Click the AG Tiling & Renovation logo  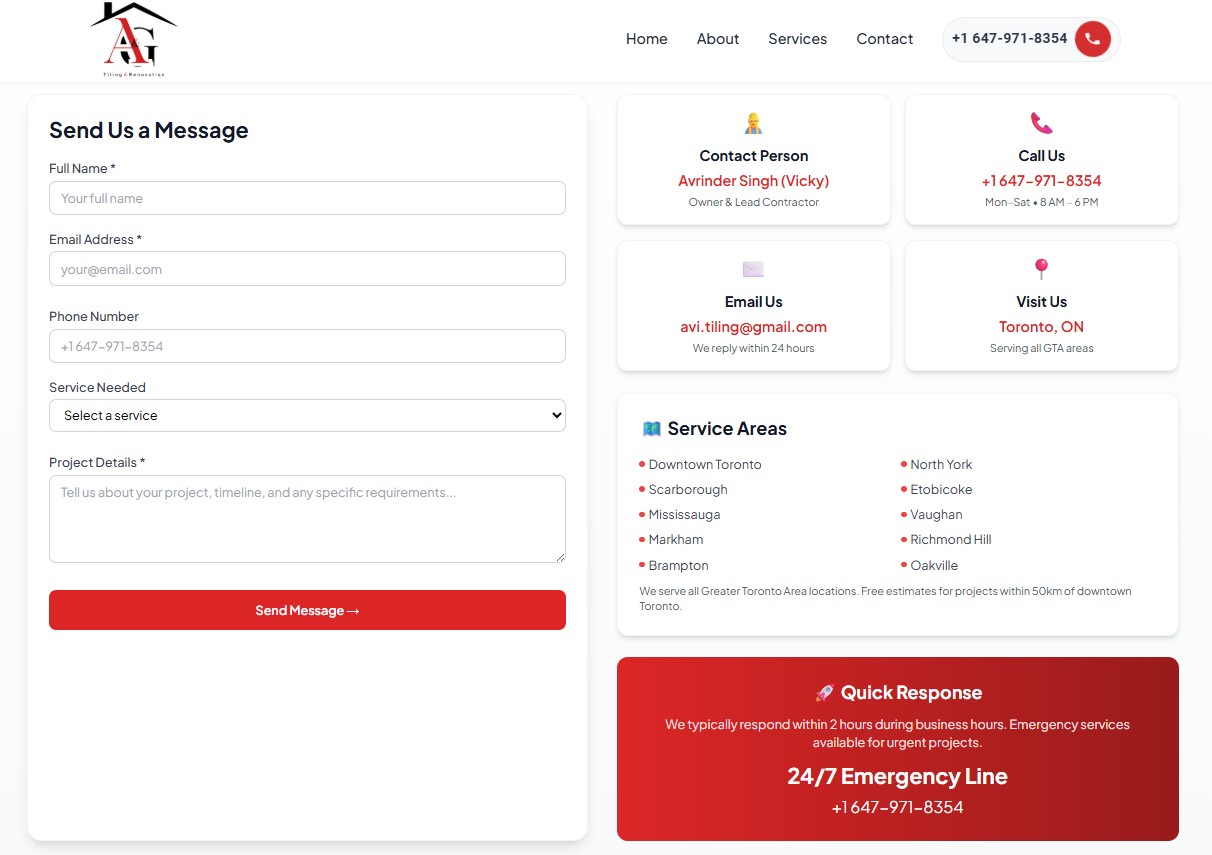pyautogui.click(x=134, y=40)
